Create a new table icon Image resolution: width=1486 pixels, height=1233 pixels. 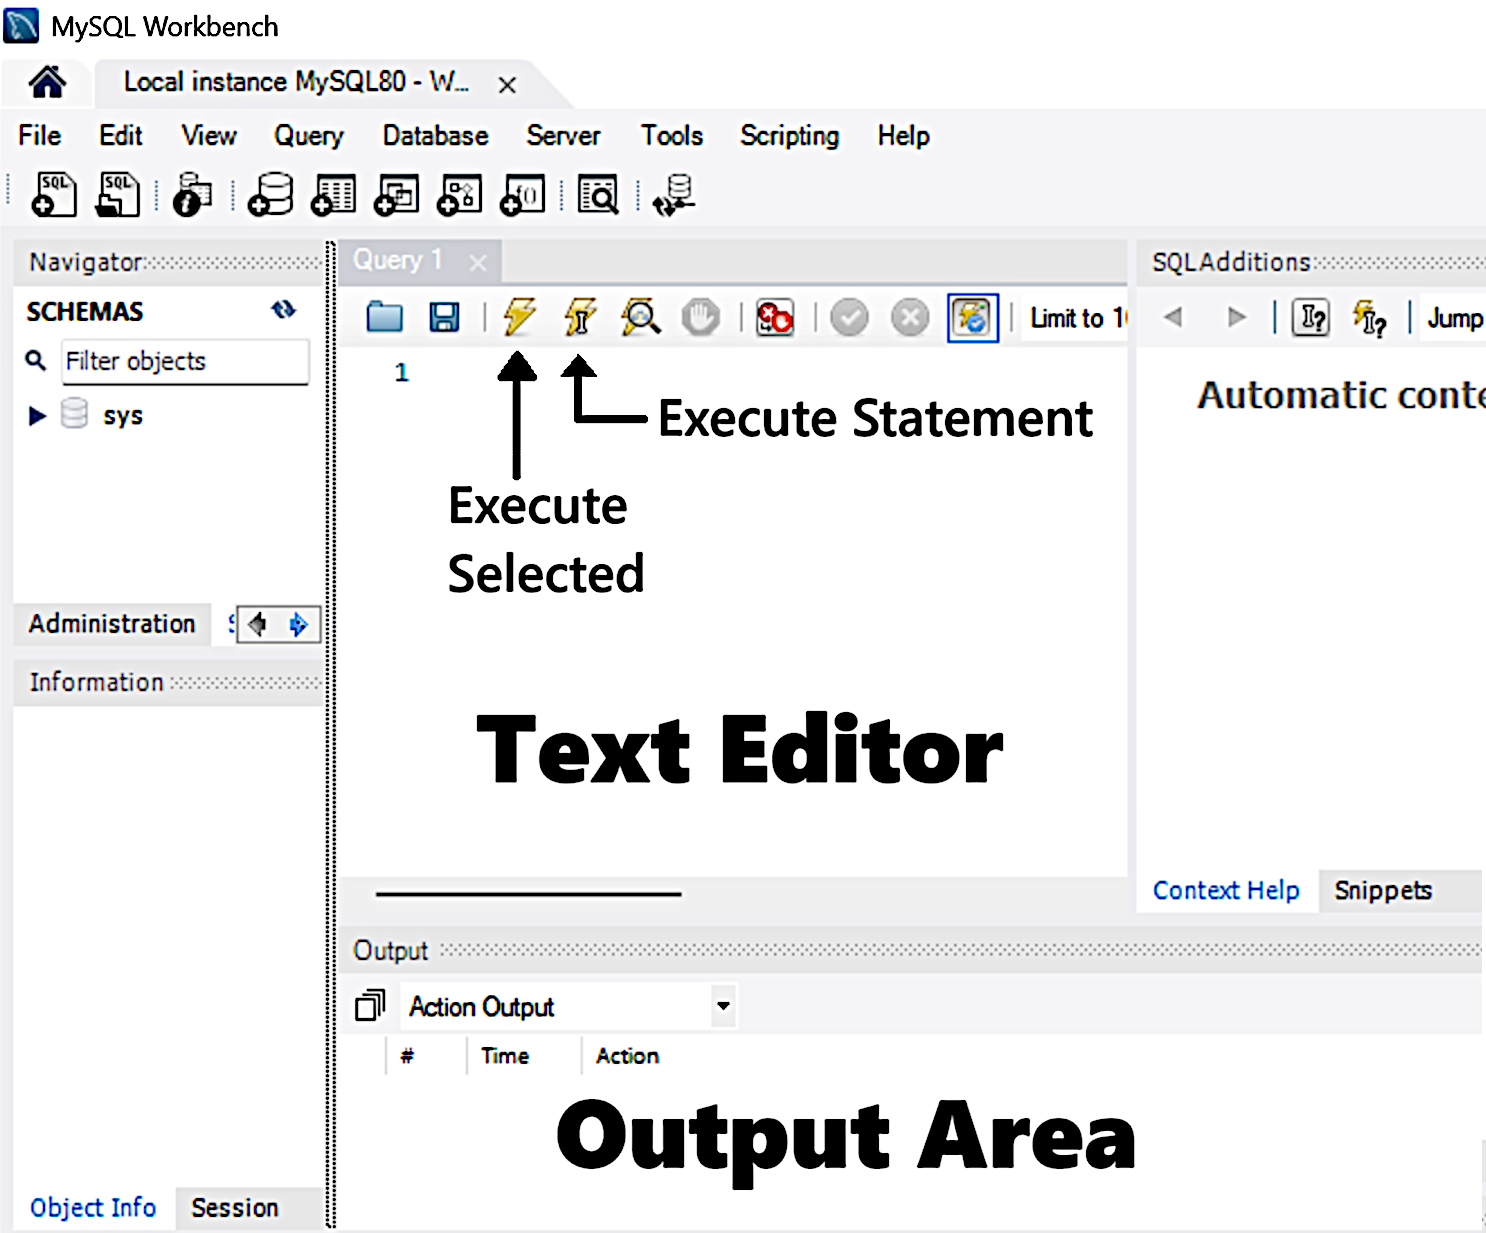click(x=333, y=194)
